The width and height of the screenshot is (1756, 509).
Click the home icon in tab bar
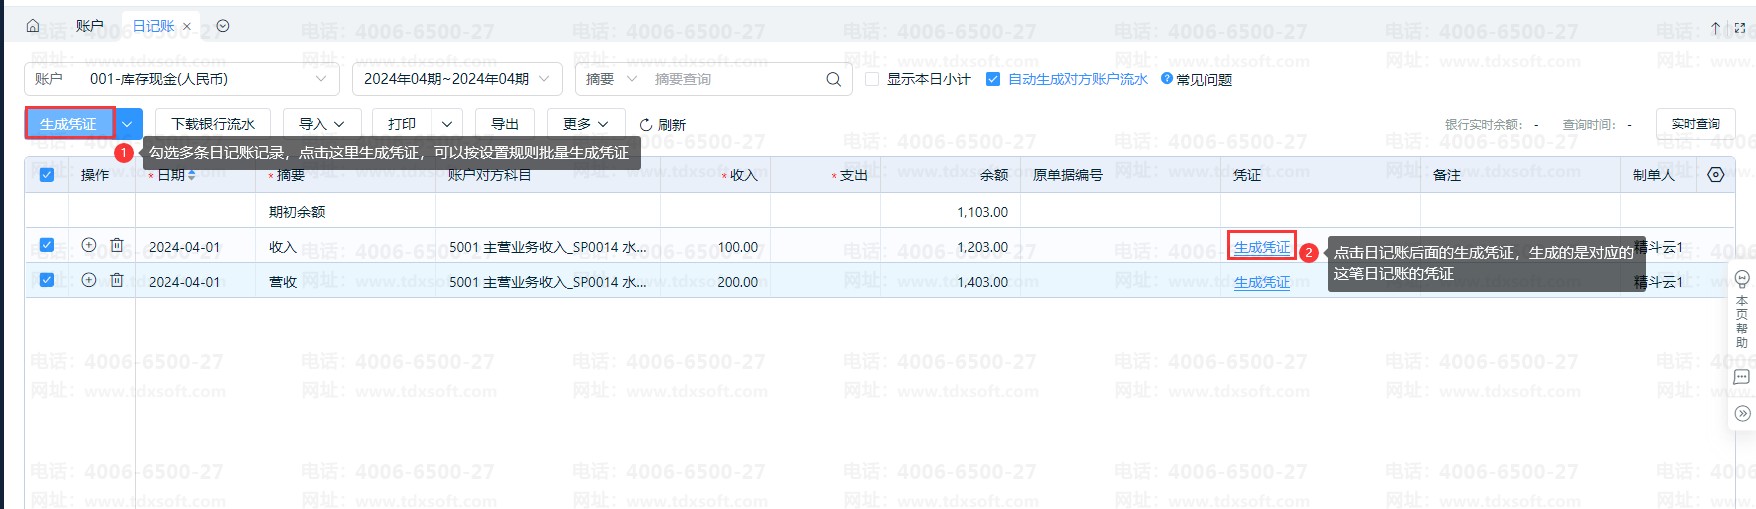(32, 26)
